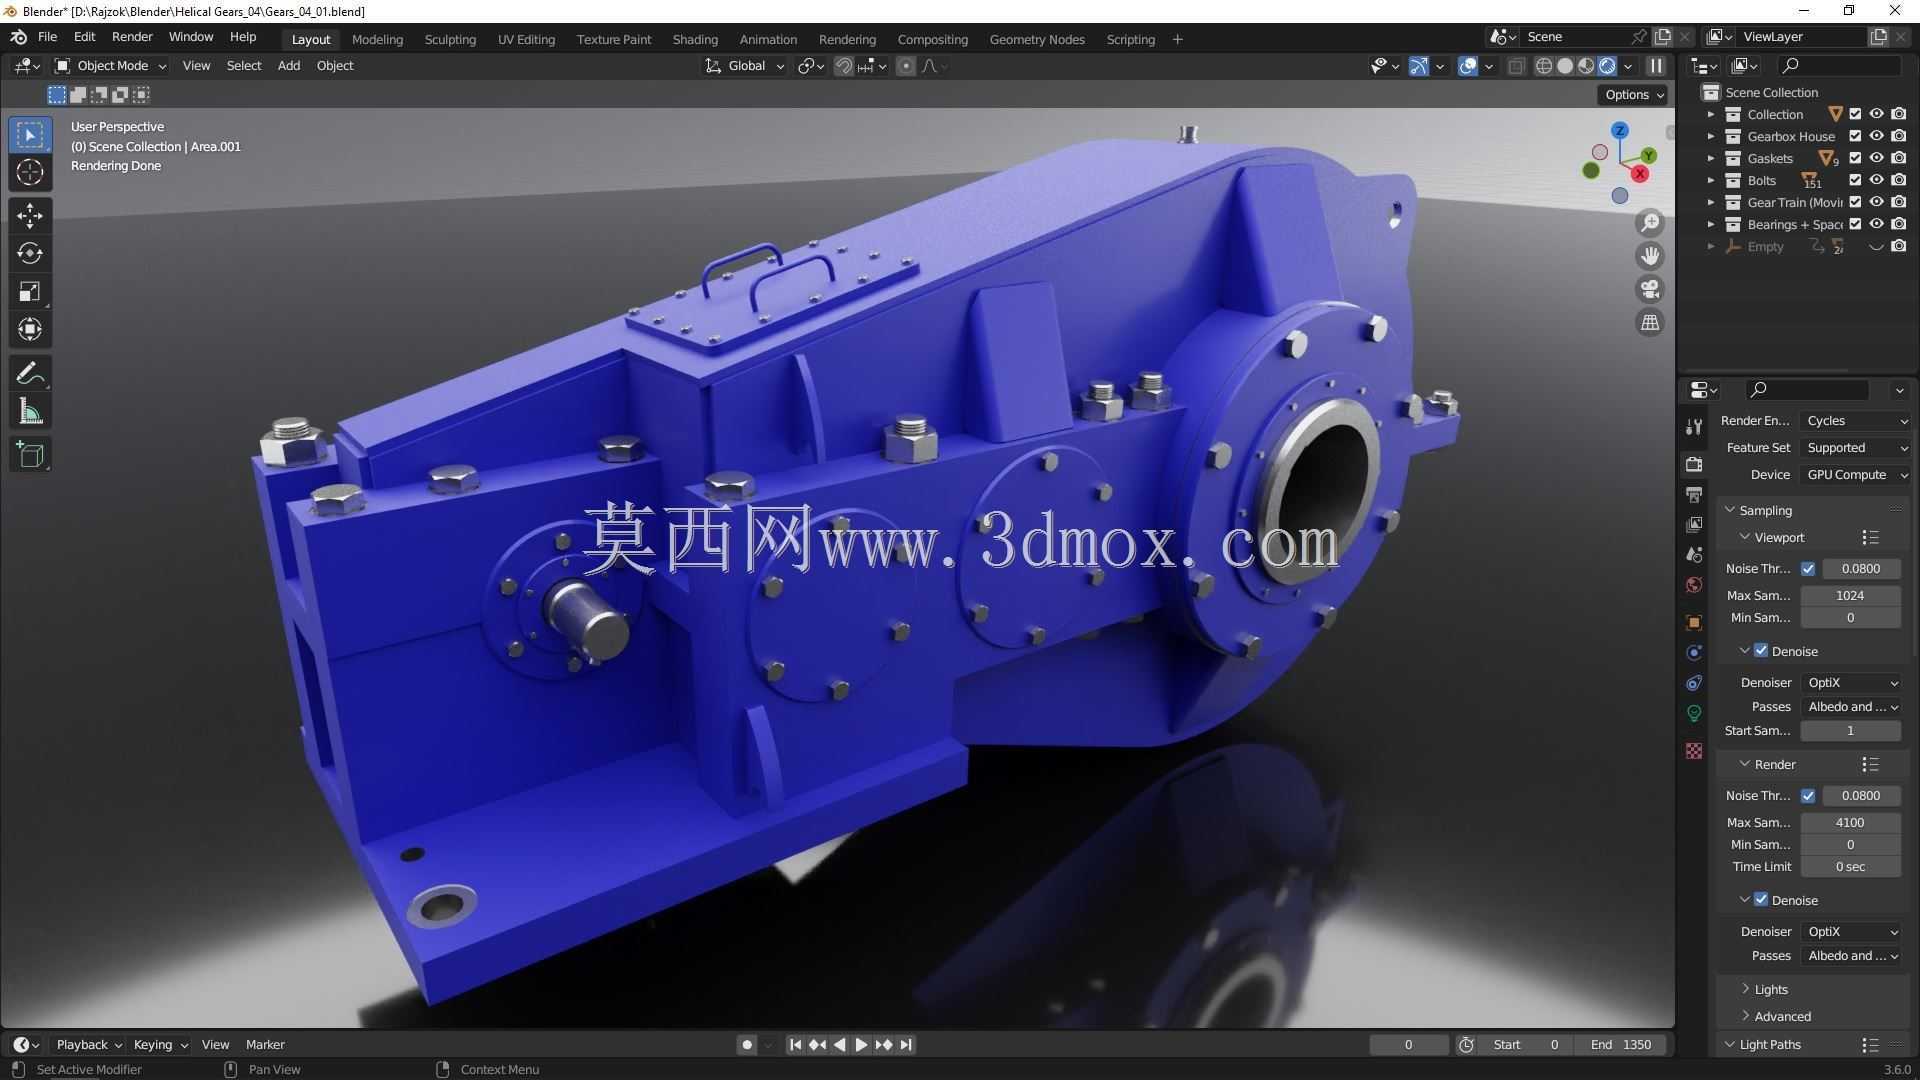Screen dimensions: 1920x1080
Task: Open Object properties tab icon
Action: [1694, 622]
